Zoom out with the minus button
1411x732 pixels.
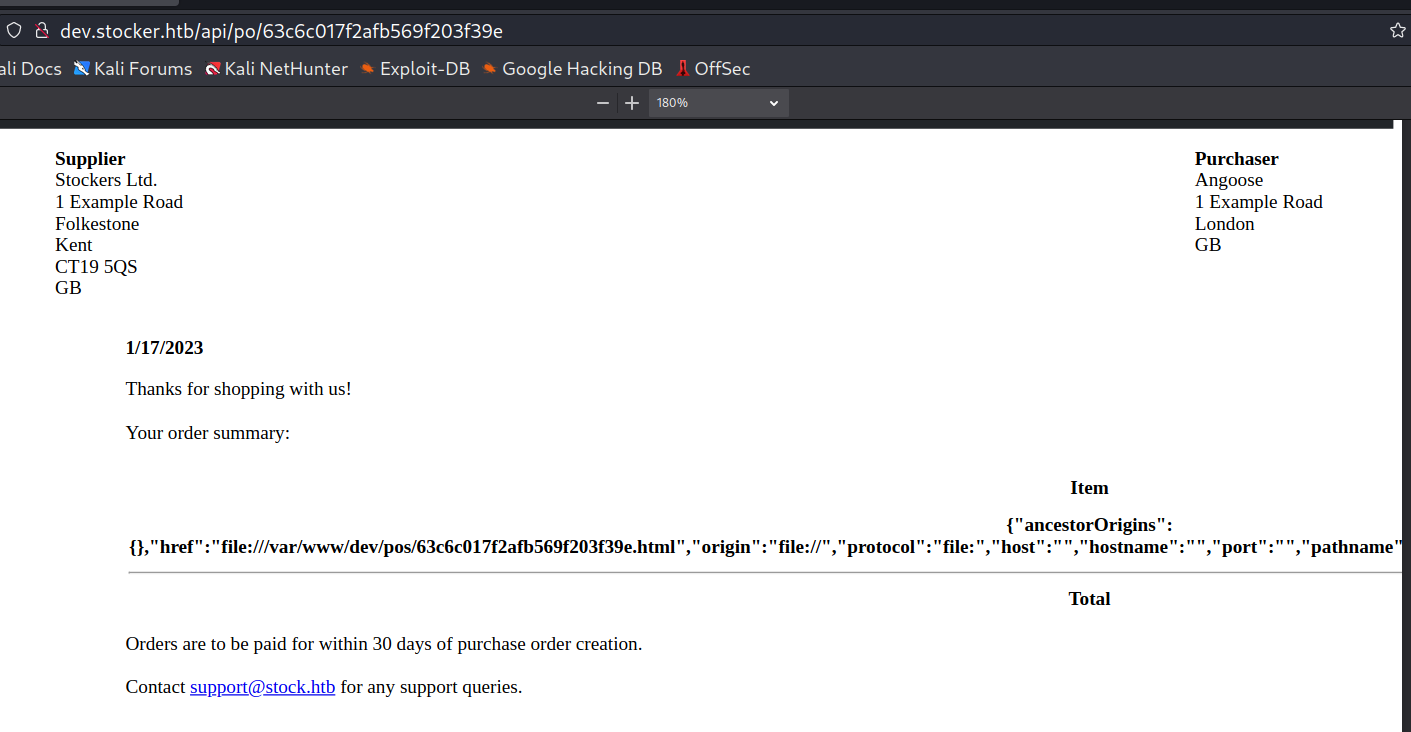coord(603,103)
